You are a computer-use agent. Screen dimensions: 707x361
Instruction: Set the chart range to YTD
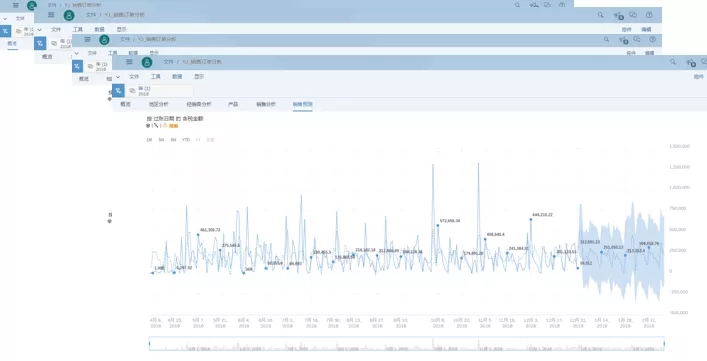tap(186, 140)
